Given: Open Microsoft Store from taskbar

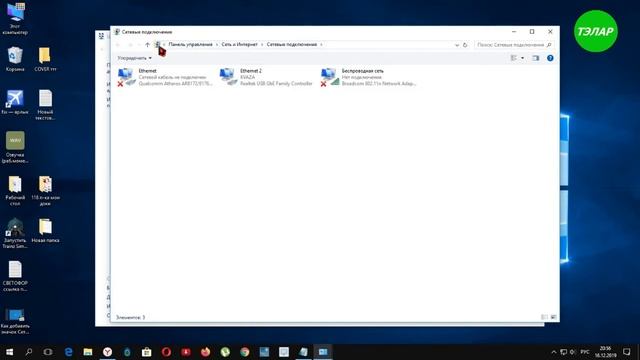Looking at the screenshot, I should click(x=147, y=352).
